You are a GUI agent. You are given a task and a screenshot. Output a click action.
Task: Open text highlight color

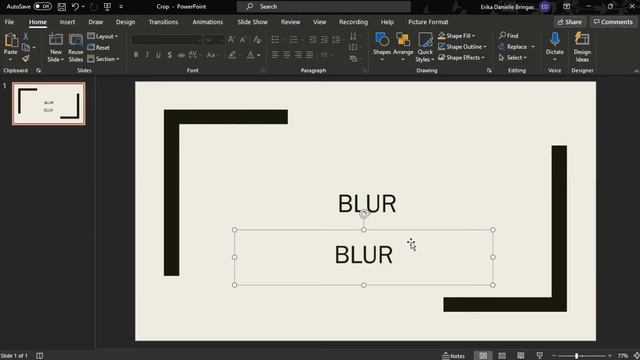click(x=234, y=55)
